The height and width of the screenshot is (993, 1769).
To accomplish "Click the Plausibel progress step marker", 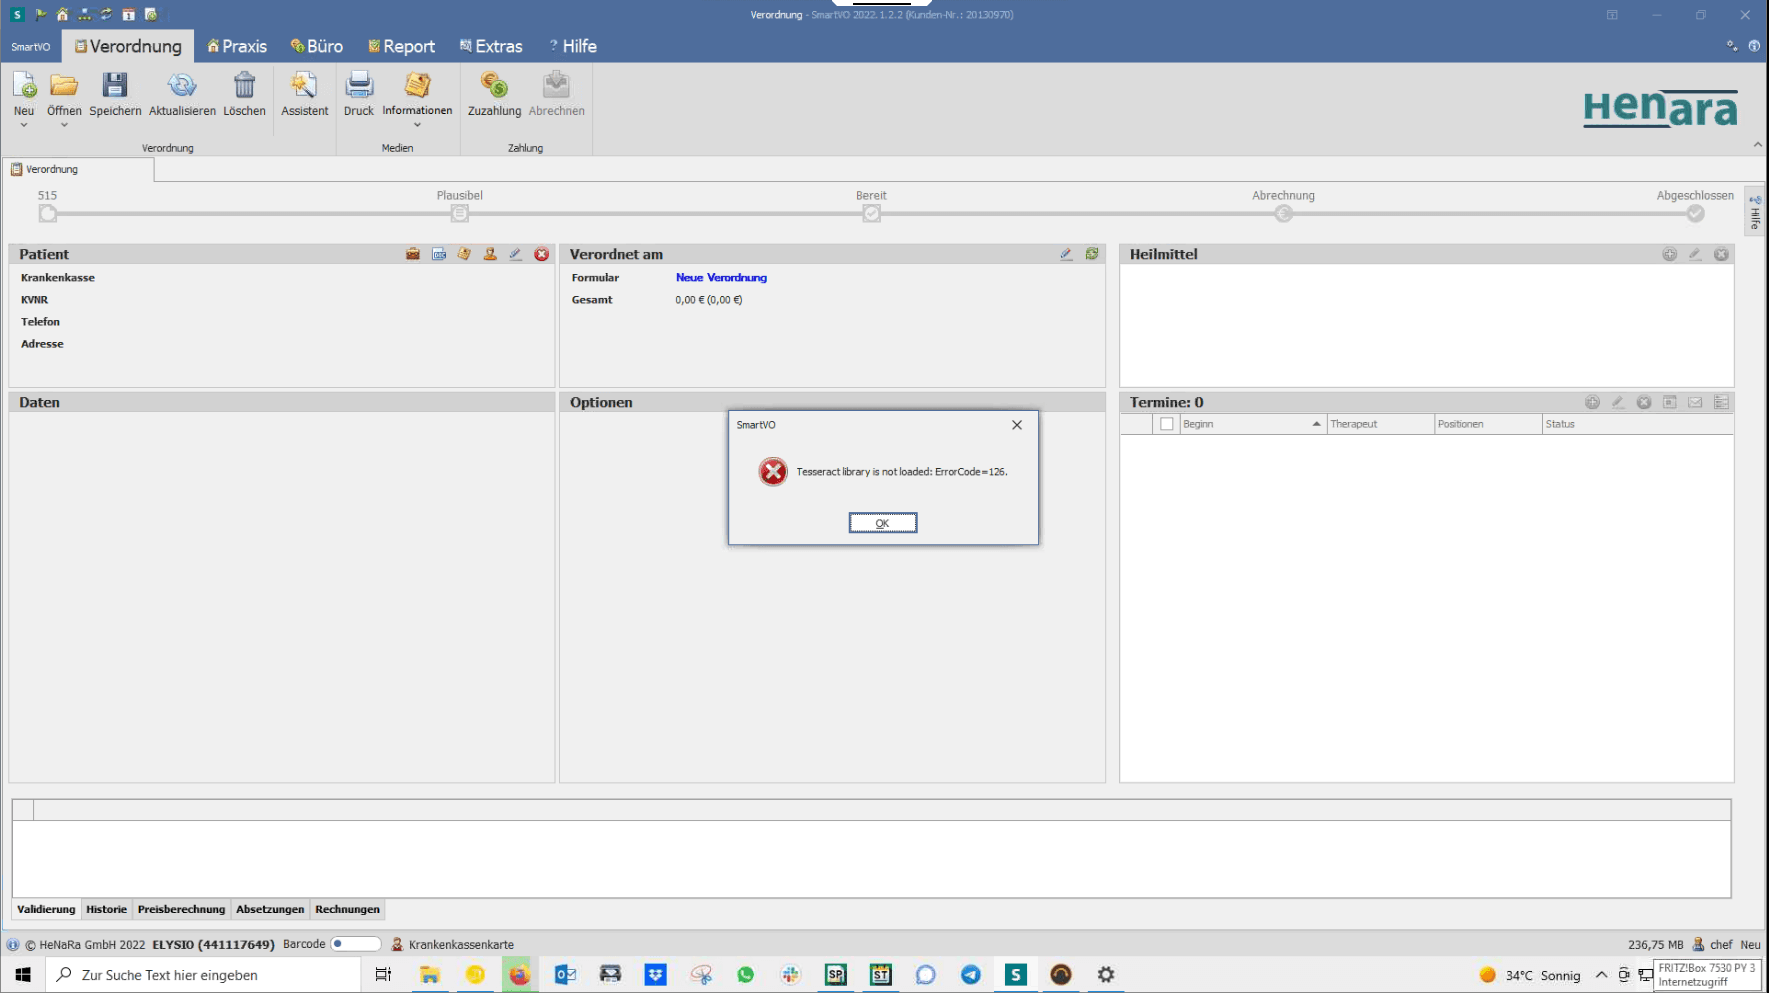I will [x=459, y=213].
